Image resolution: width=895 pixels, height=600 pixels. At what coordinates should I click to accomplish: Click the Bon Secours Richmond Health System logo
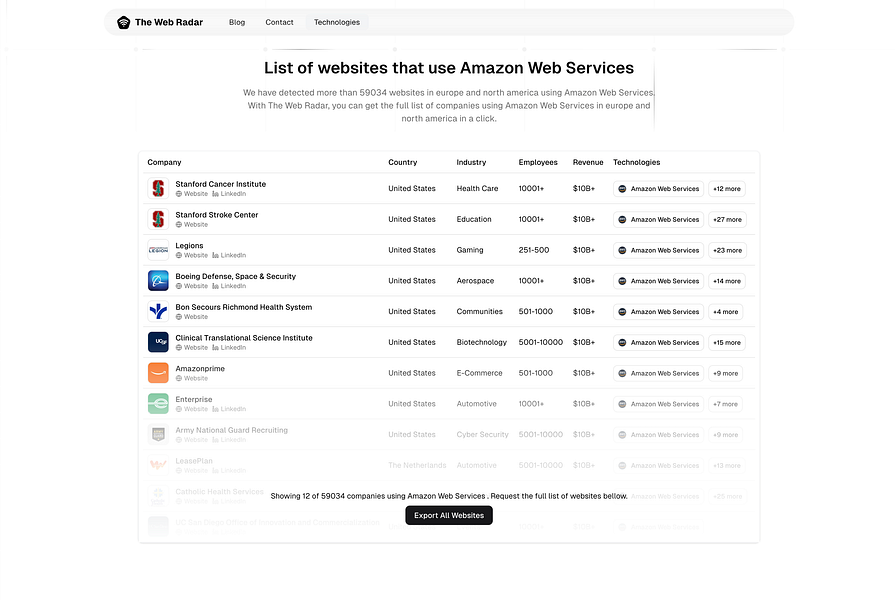(x=157, y=311)
